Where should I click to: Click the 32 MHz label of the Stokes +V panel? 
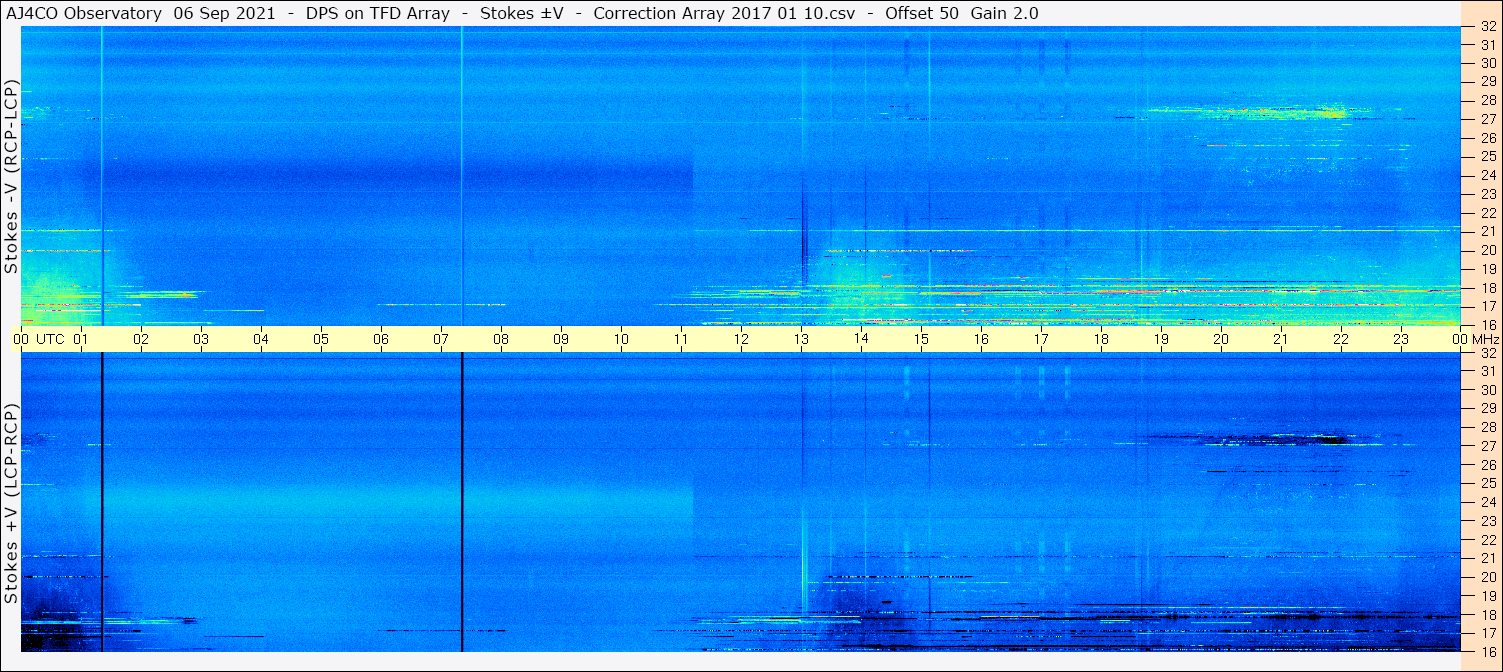coord(1488,353)
